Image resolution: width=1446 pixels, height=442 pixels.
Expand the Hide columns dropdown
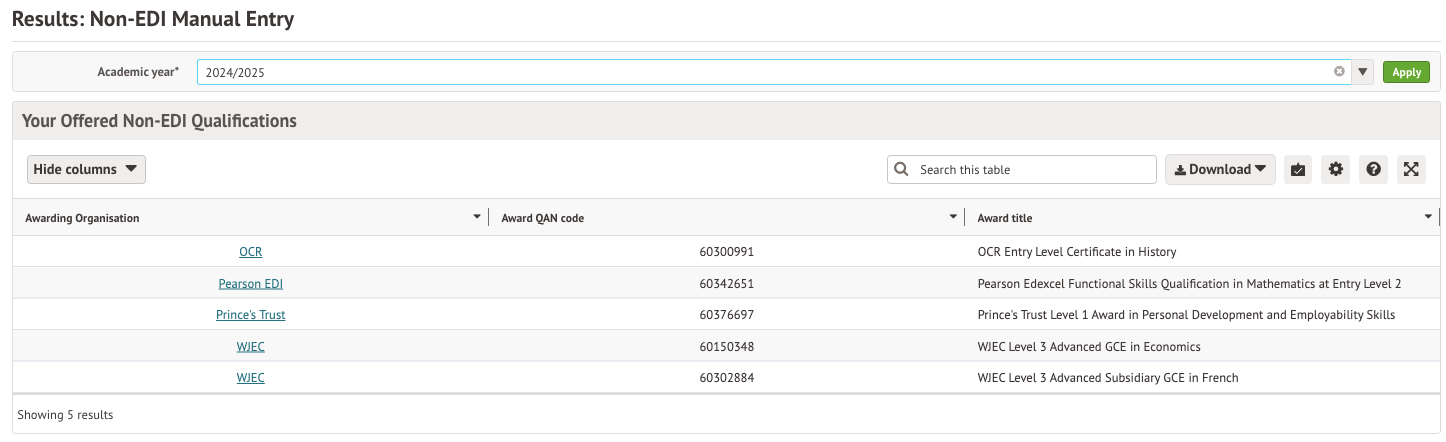point(86,170)
